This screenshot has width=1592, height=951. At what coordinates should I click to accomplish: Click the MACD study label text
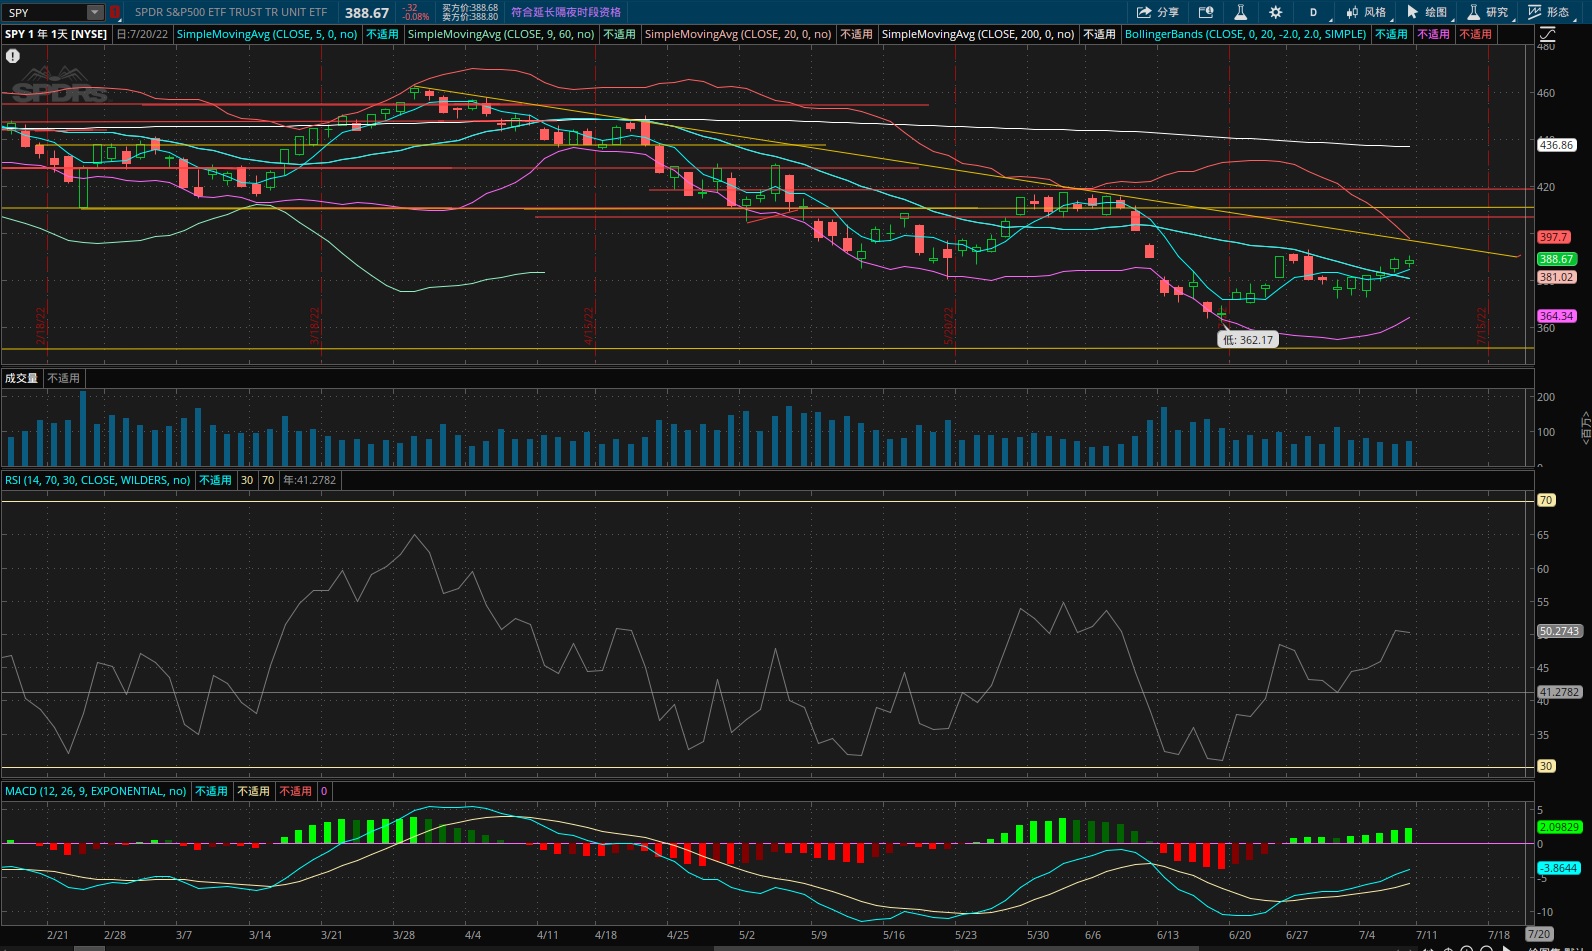[x=95, y=791]
